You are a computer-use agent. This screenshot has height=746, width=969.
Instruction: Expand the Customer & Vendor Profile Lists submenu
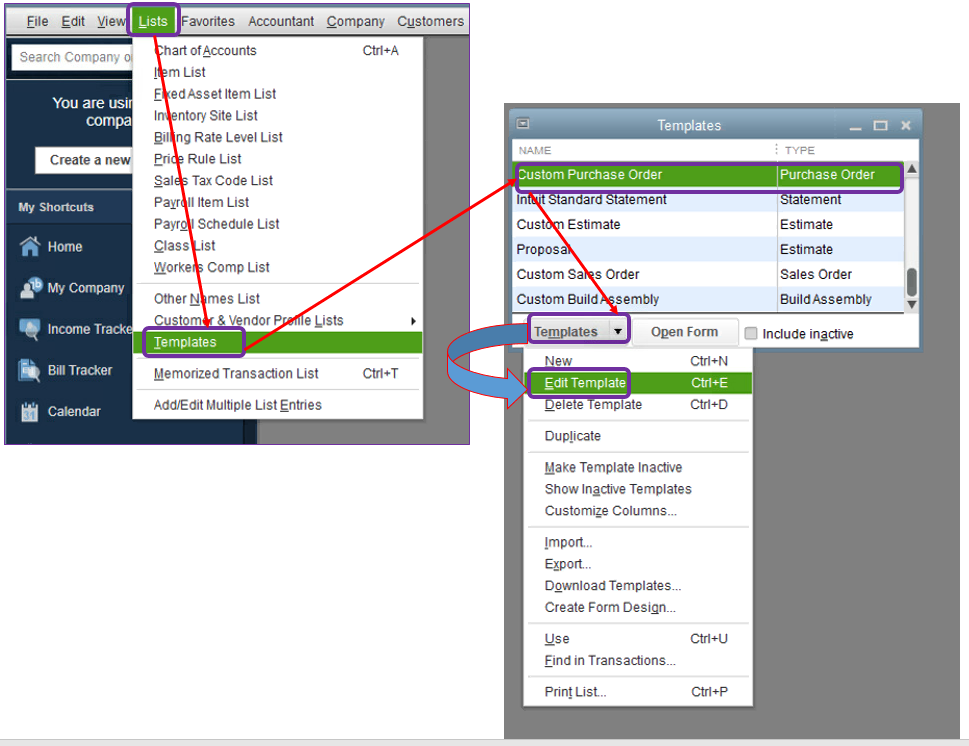tap(413, 321)
